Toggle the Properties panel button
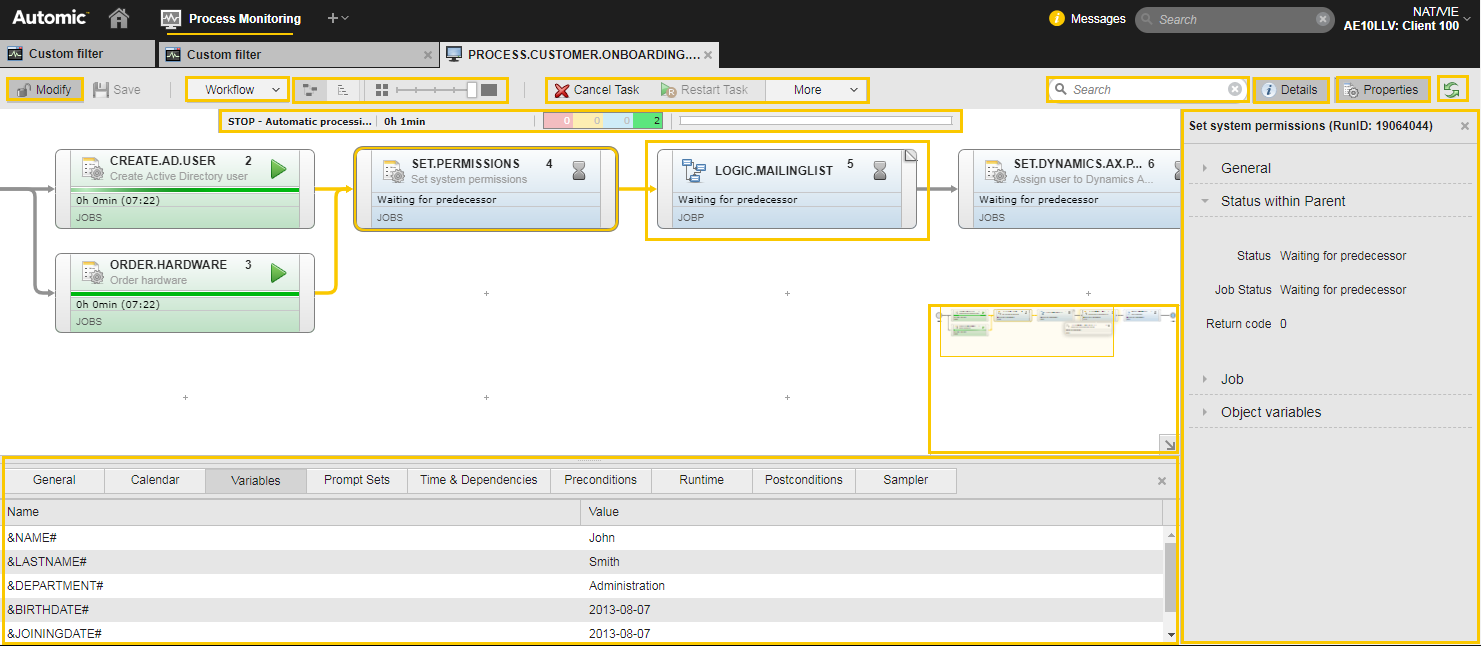 coord(1381,90)
